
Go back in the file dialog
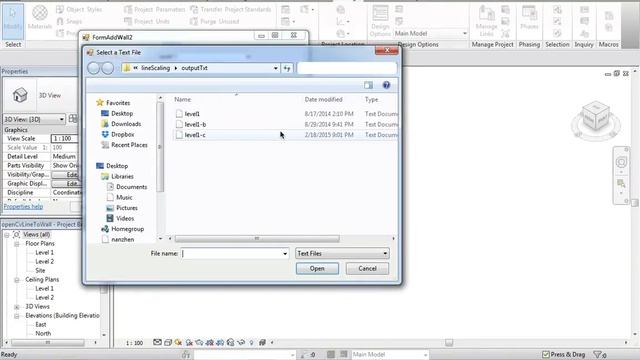(x=93, y=68)
